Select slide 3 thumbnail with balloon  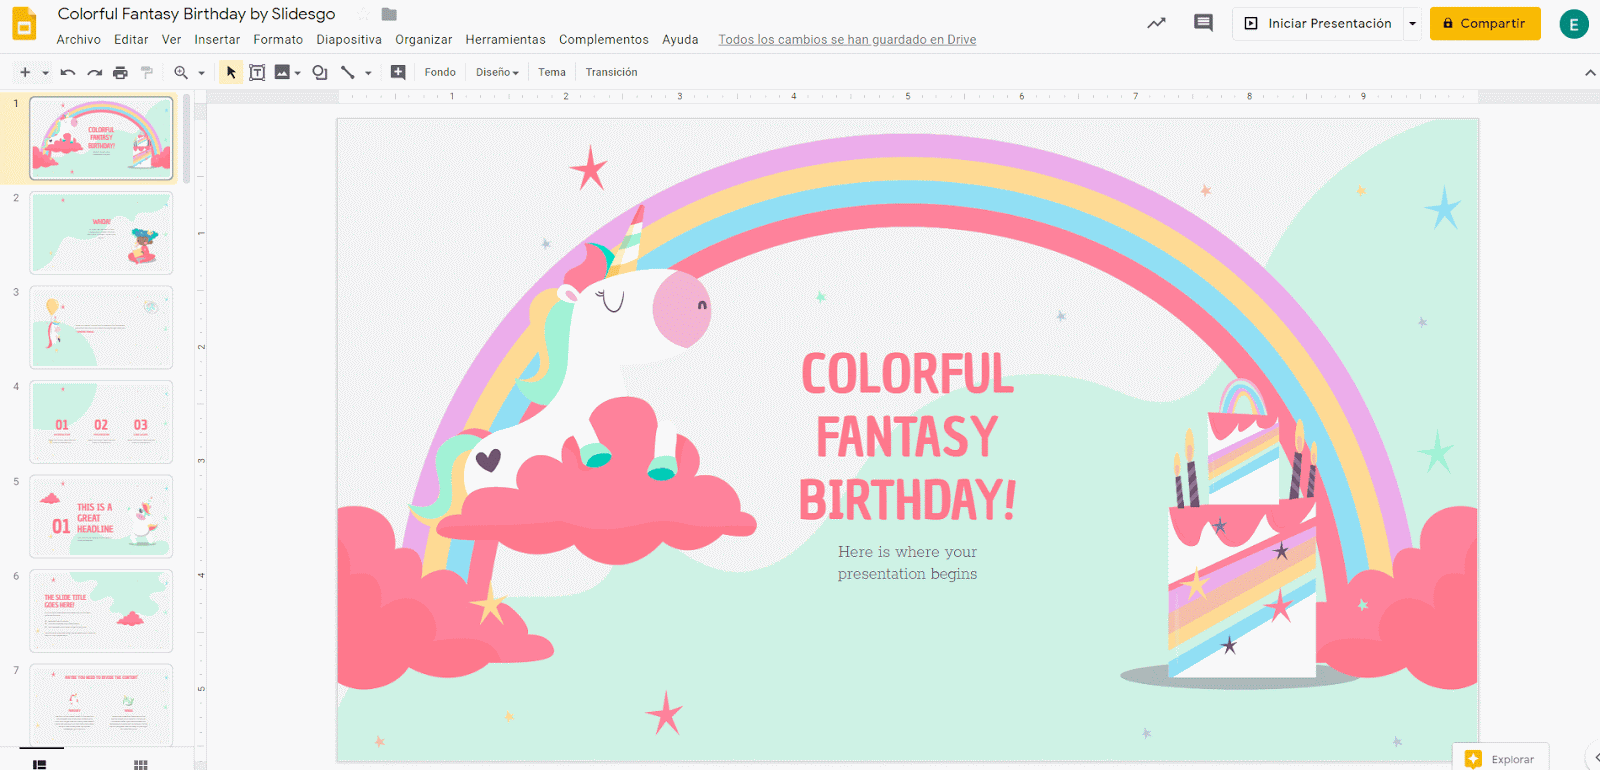(101, 327)
